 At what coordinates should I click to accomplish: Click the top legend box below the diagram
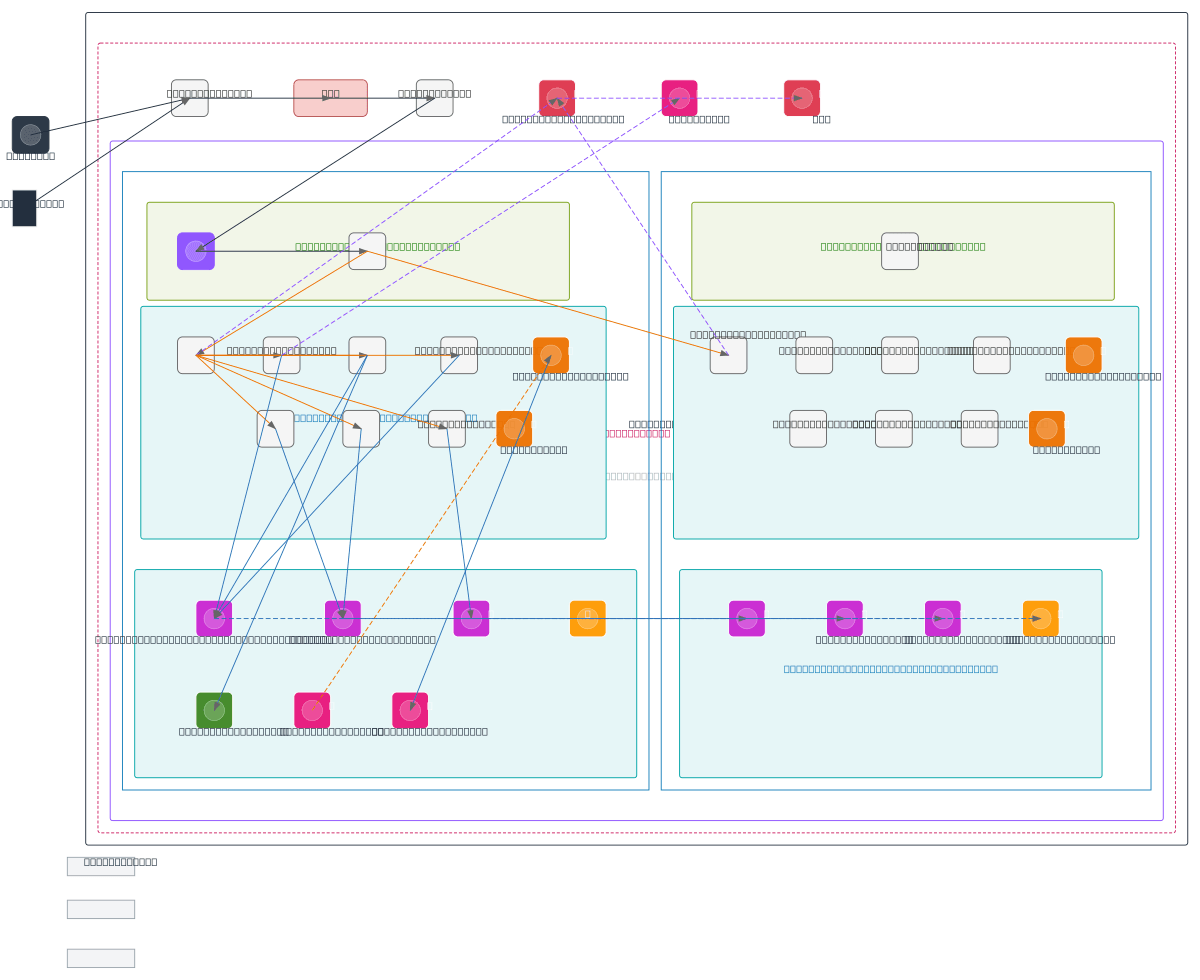[101, 866]
